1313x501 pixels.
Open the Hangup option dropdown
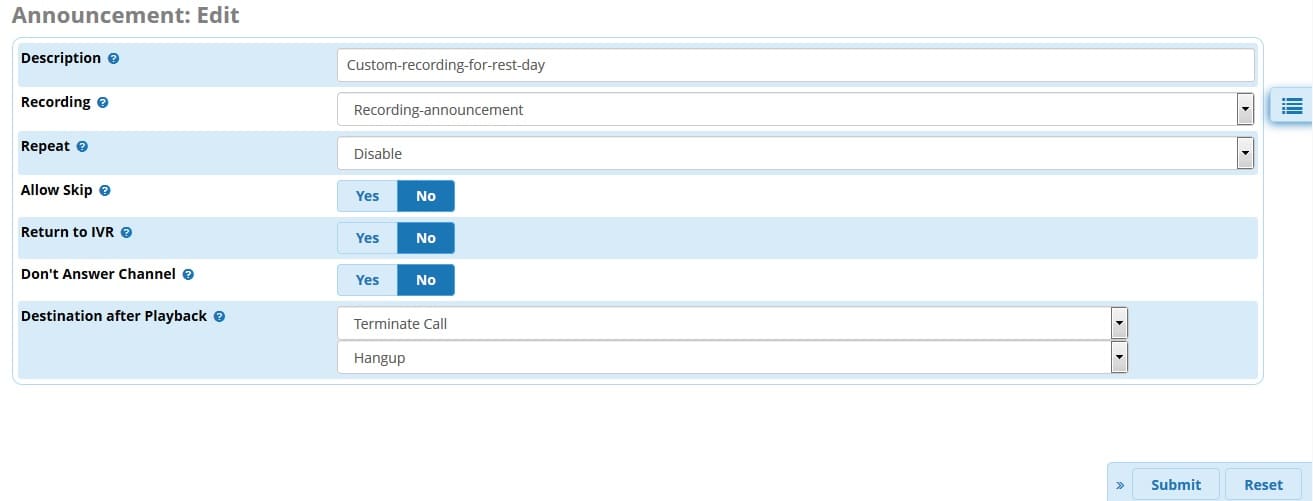coord(733,357)
